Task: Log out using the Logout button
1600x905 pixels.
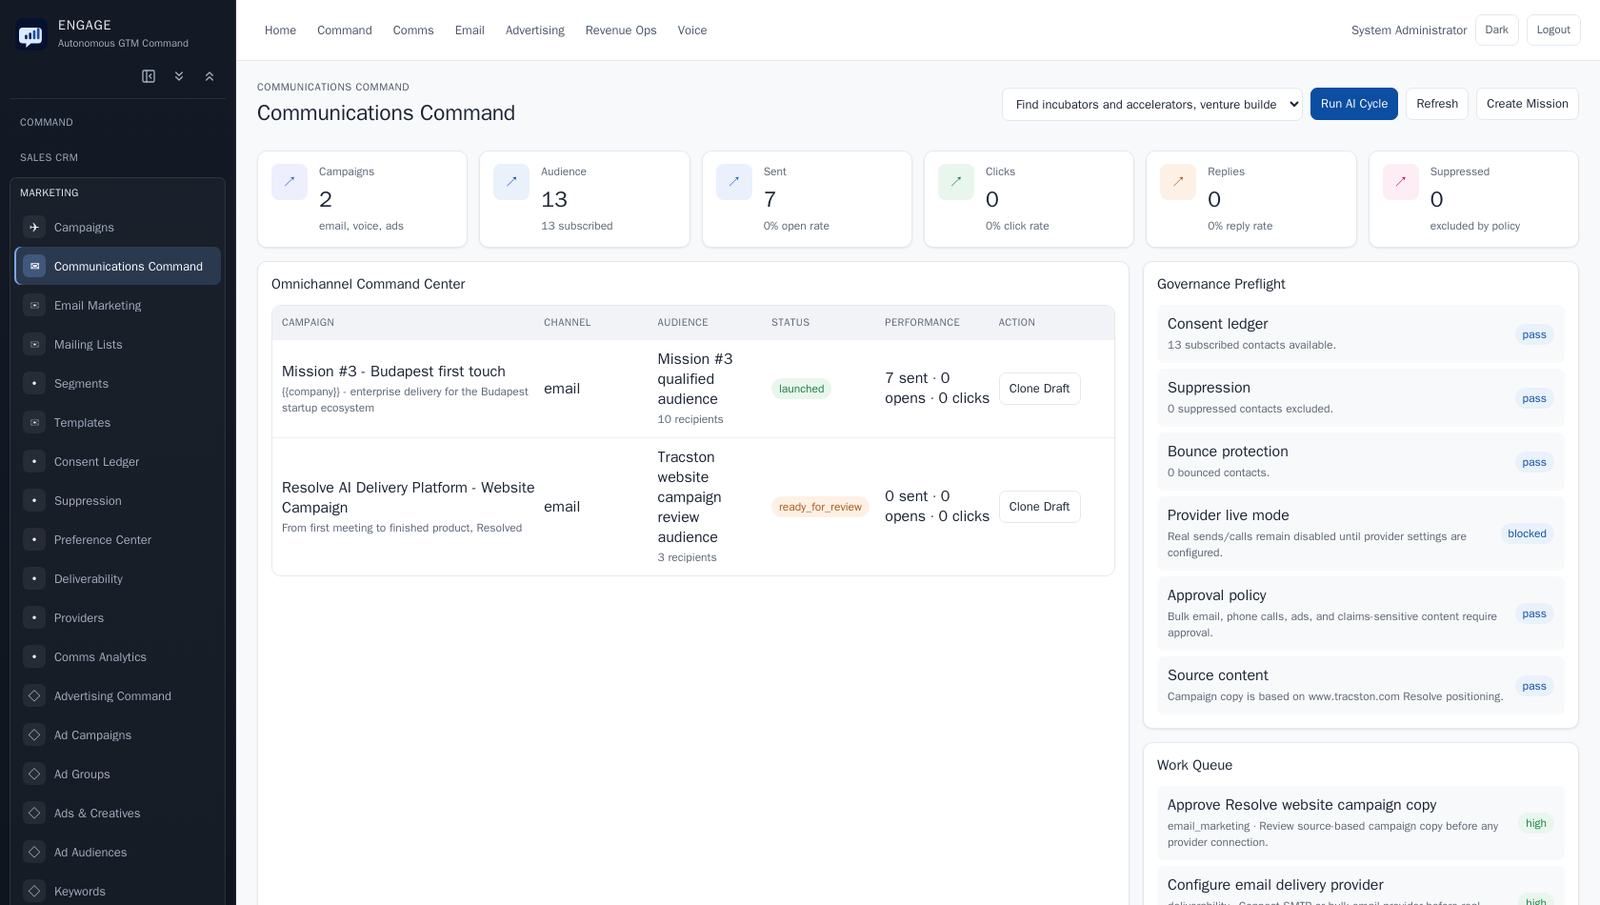Action: coord(1553,30)
